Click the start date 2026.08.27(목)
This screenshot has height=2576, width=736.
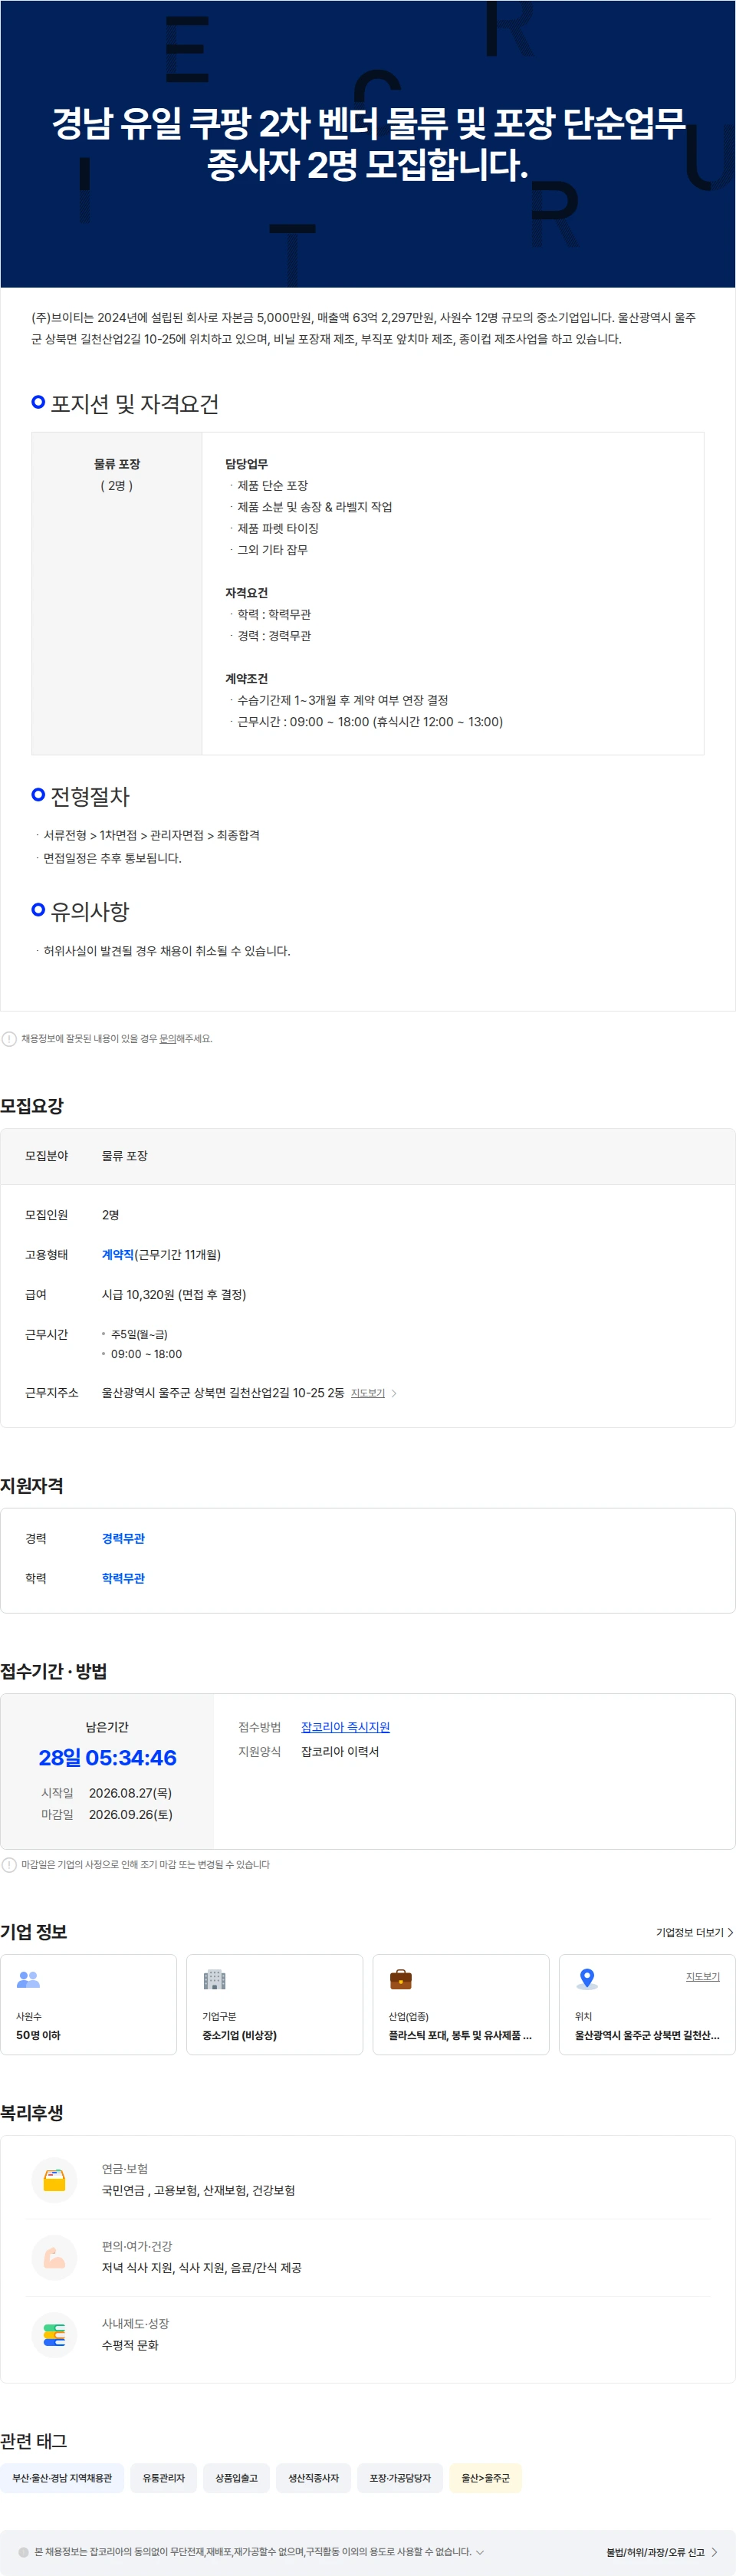tap(130, 1793)
